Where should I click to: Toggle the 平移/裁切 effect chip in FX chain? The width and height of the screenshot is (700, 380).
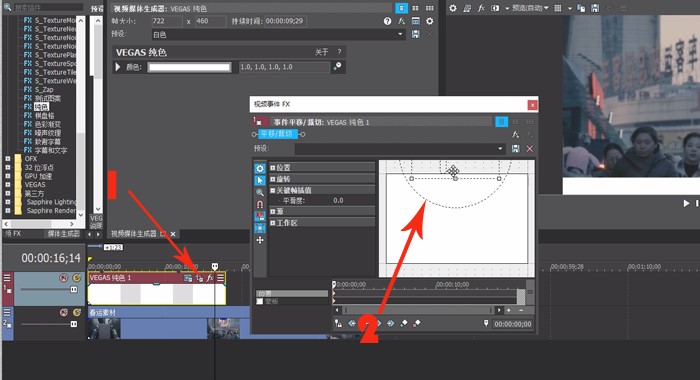(278, 134)
